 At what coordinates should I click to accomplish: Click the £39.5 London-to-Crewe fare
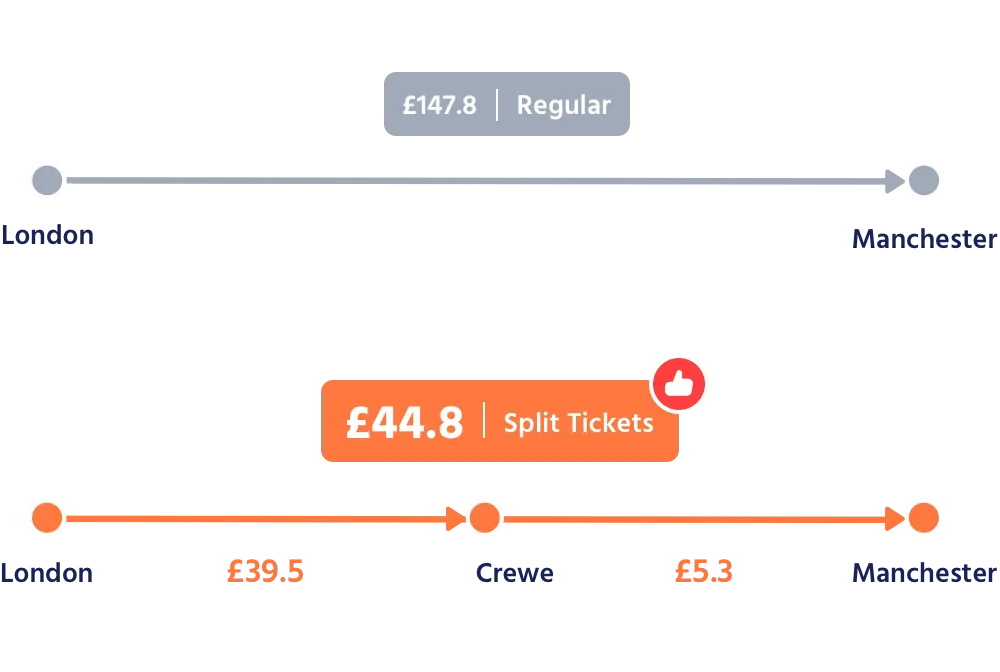pyautogui.click(x=265, y=572)
